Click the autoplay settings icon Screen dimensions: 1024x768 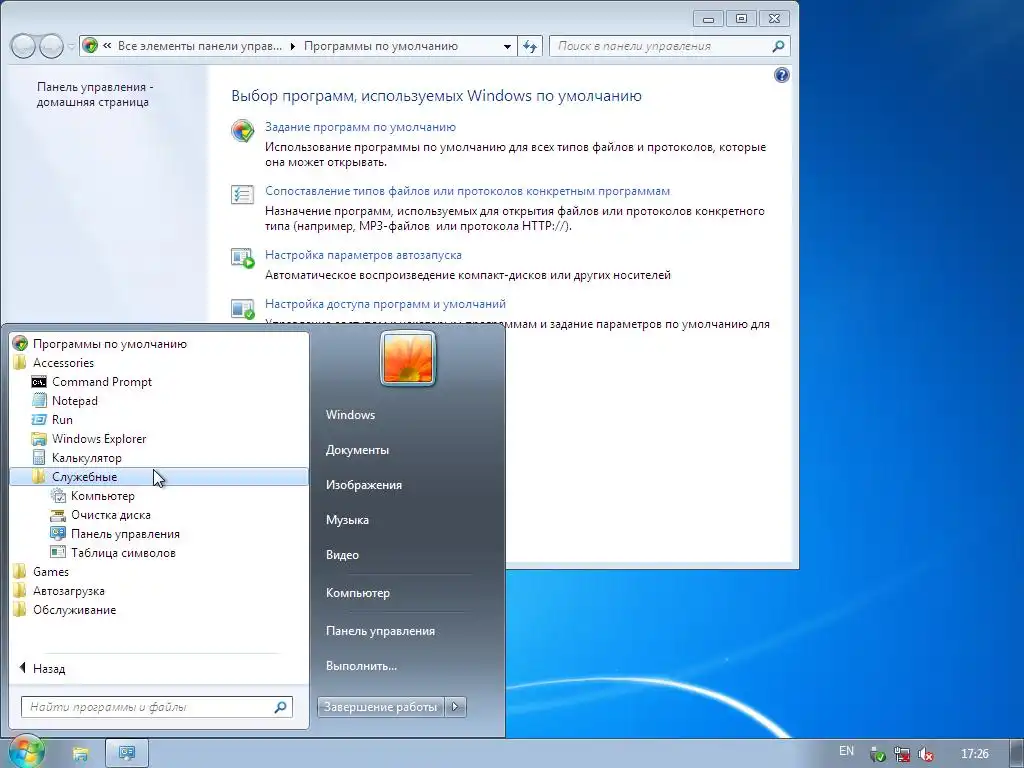coord(242,258)
